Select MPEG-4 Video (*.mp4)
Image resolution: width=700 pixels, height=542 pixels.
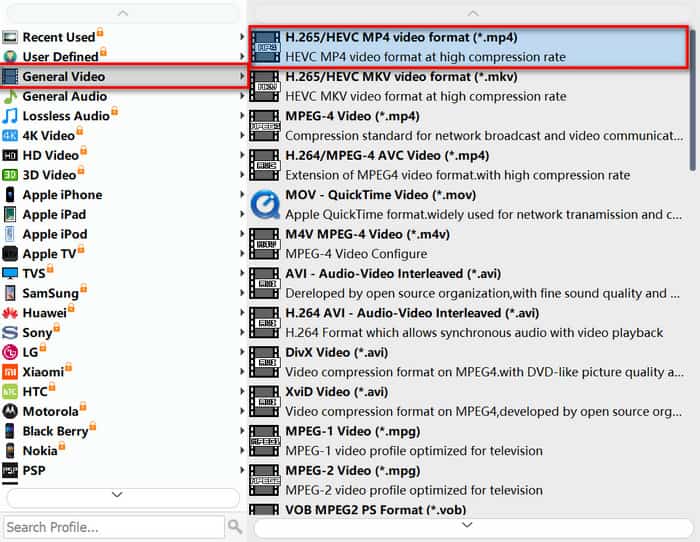click(x=469, y=126)
